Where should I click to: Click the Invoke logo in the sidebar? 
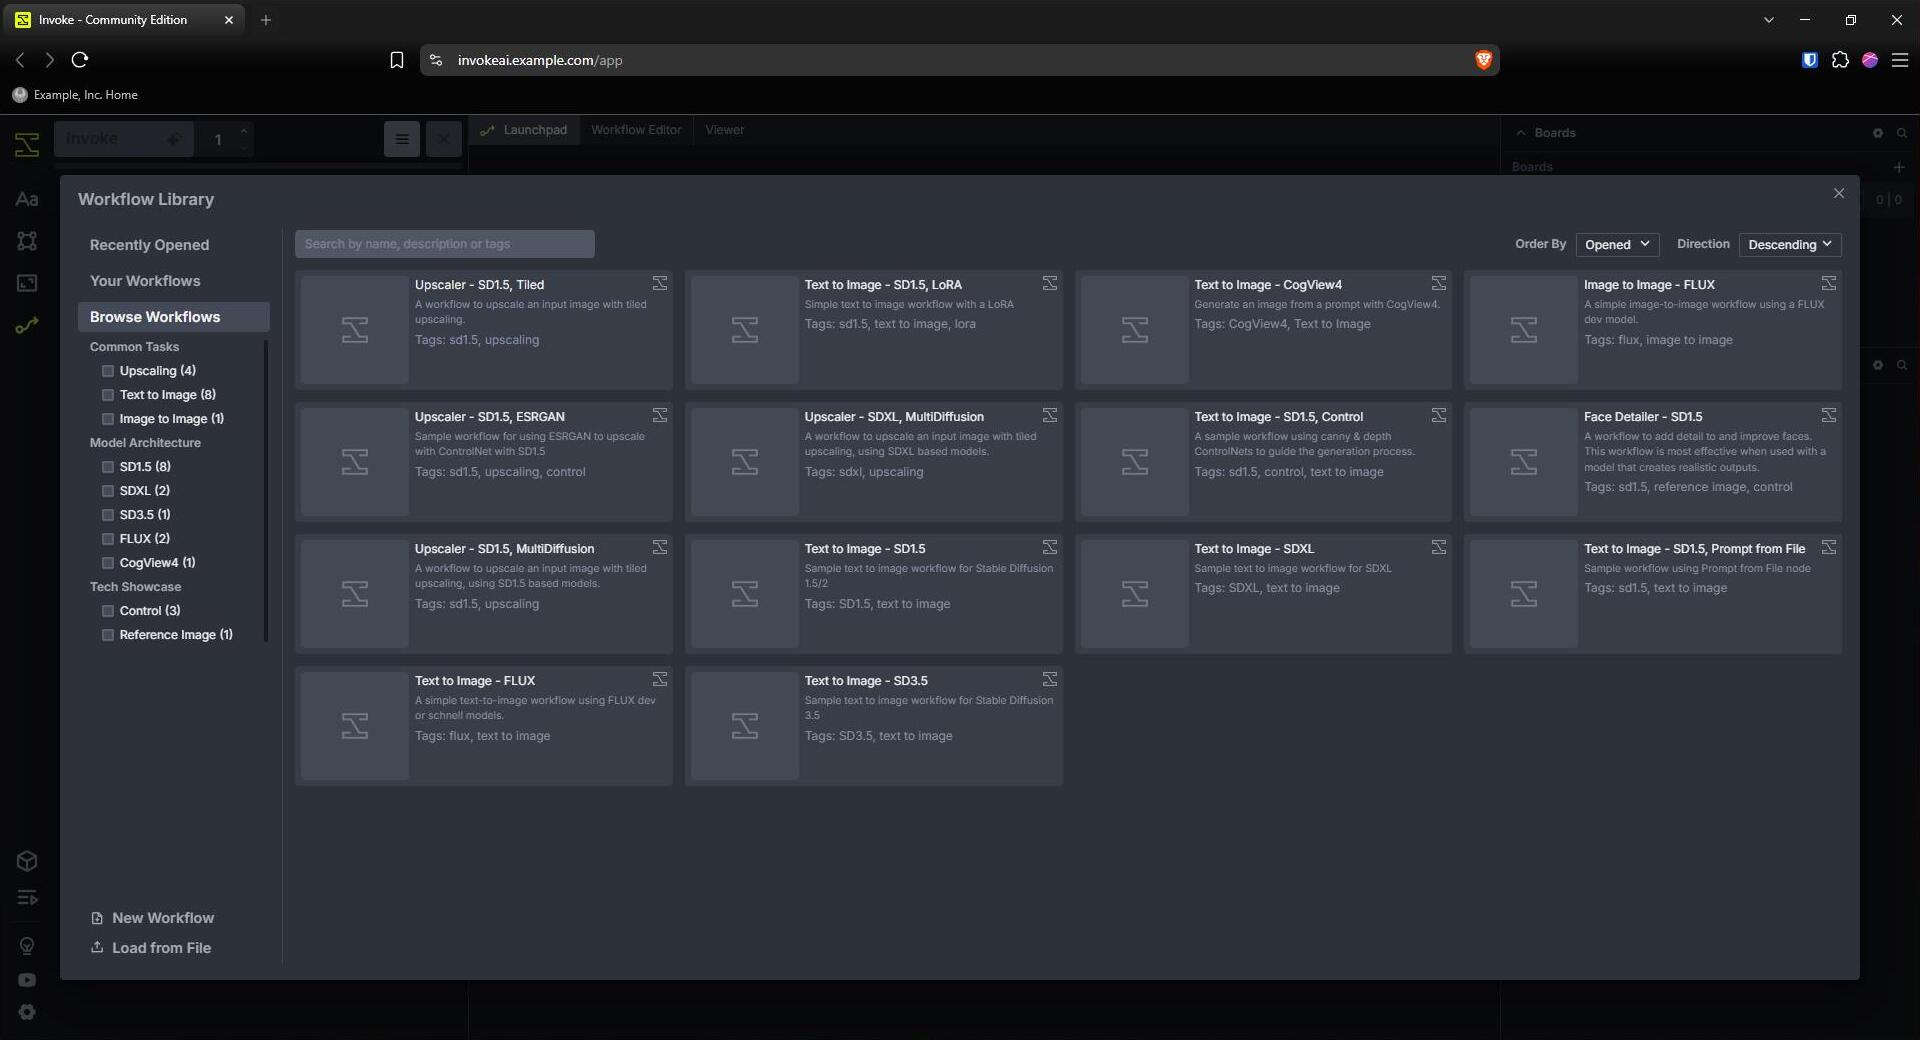(x=27, y=144)
